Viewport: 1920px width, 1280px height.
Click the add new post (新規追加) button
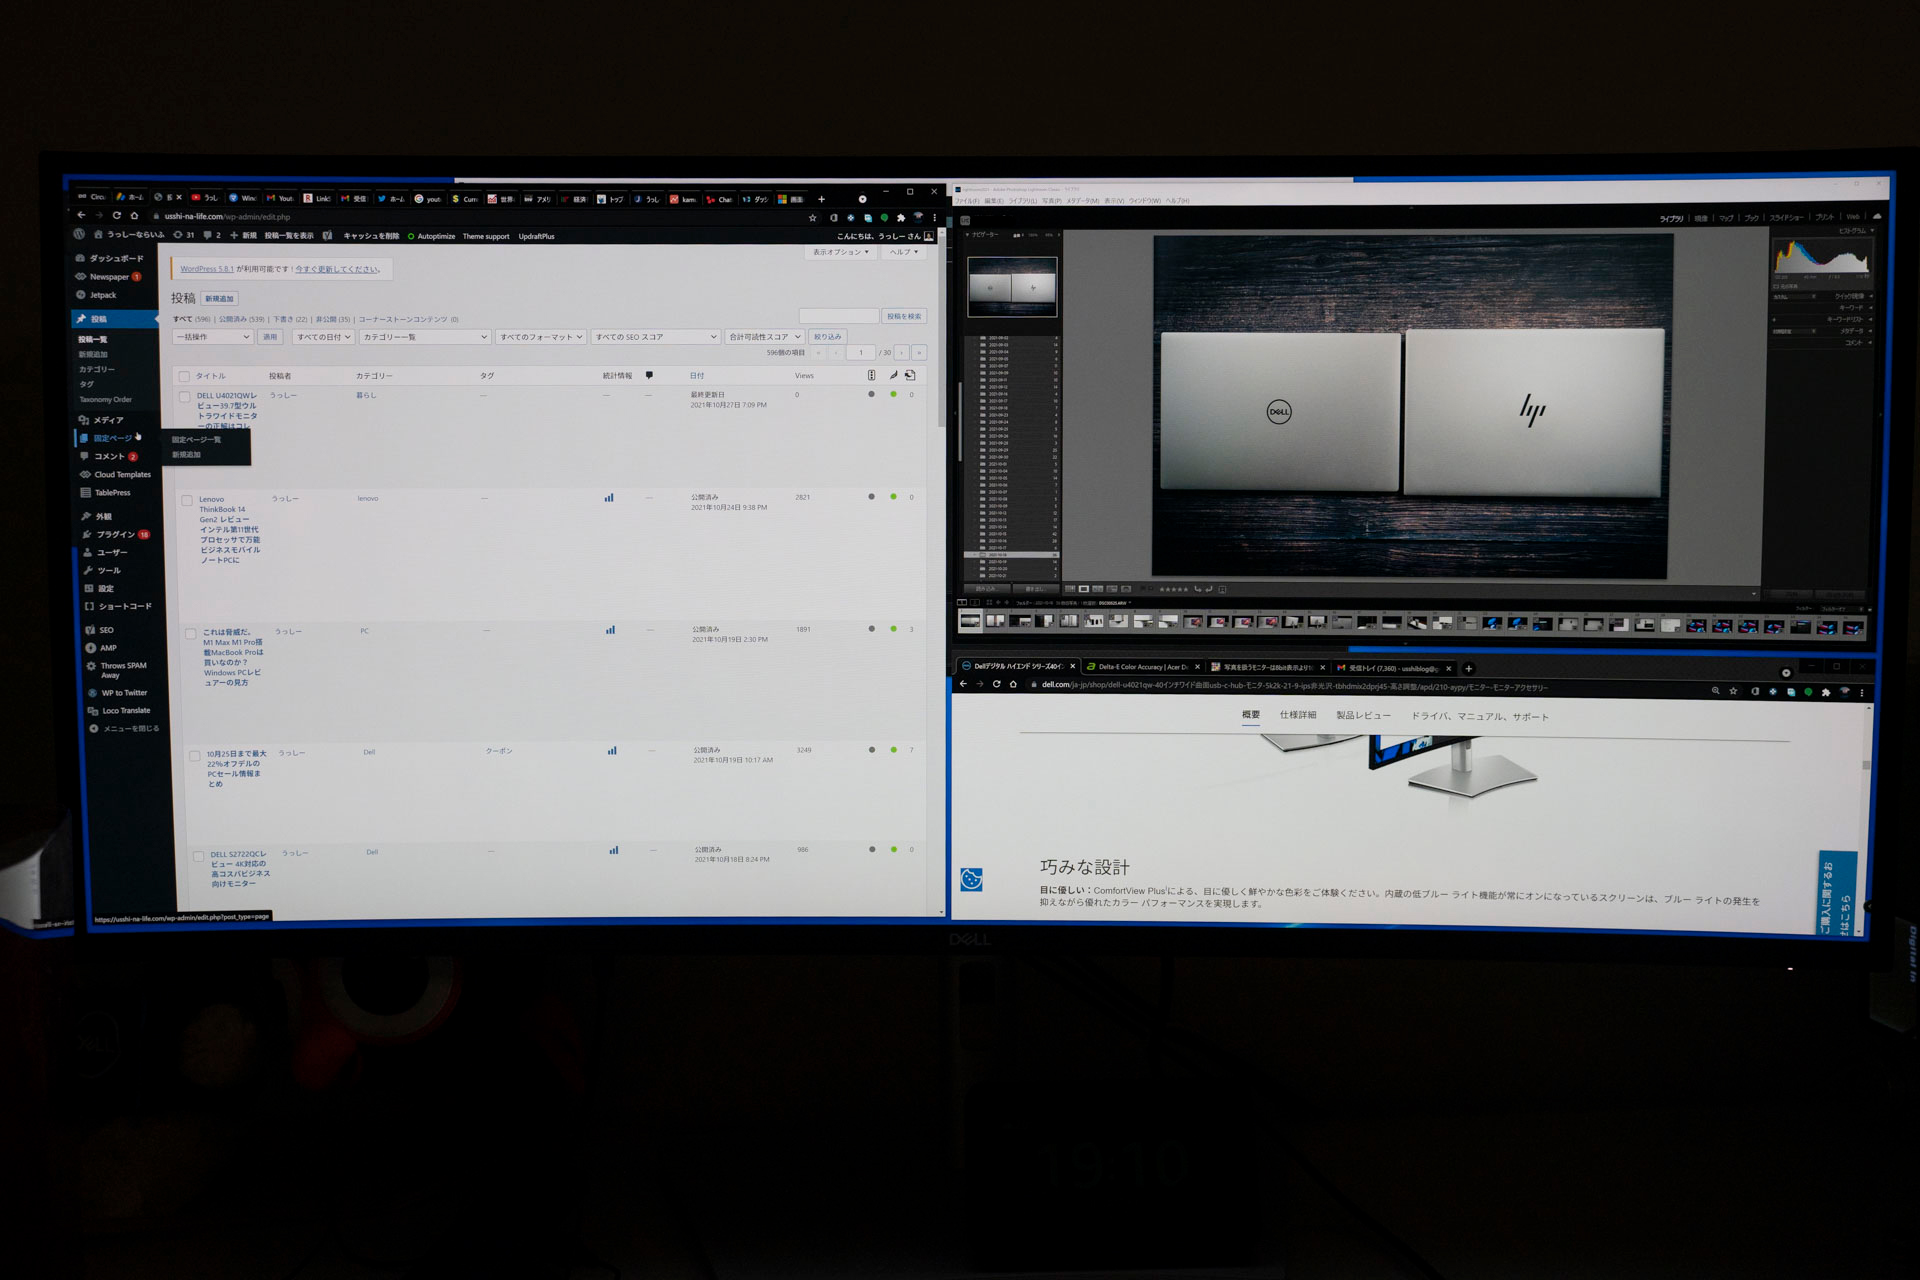(x=219, y=299)
